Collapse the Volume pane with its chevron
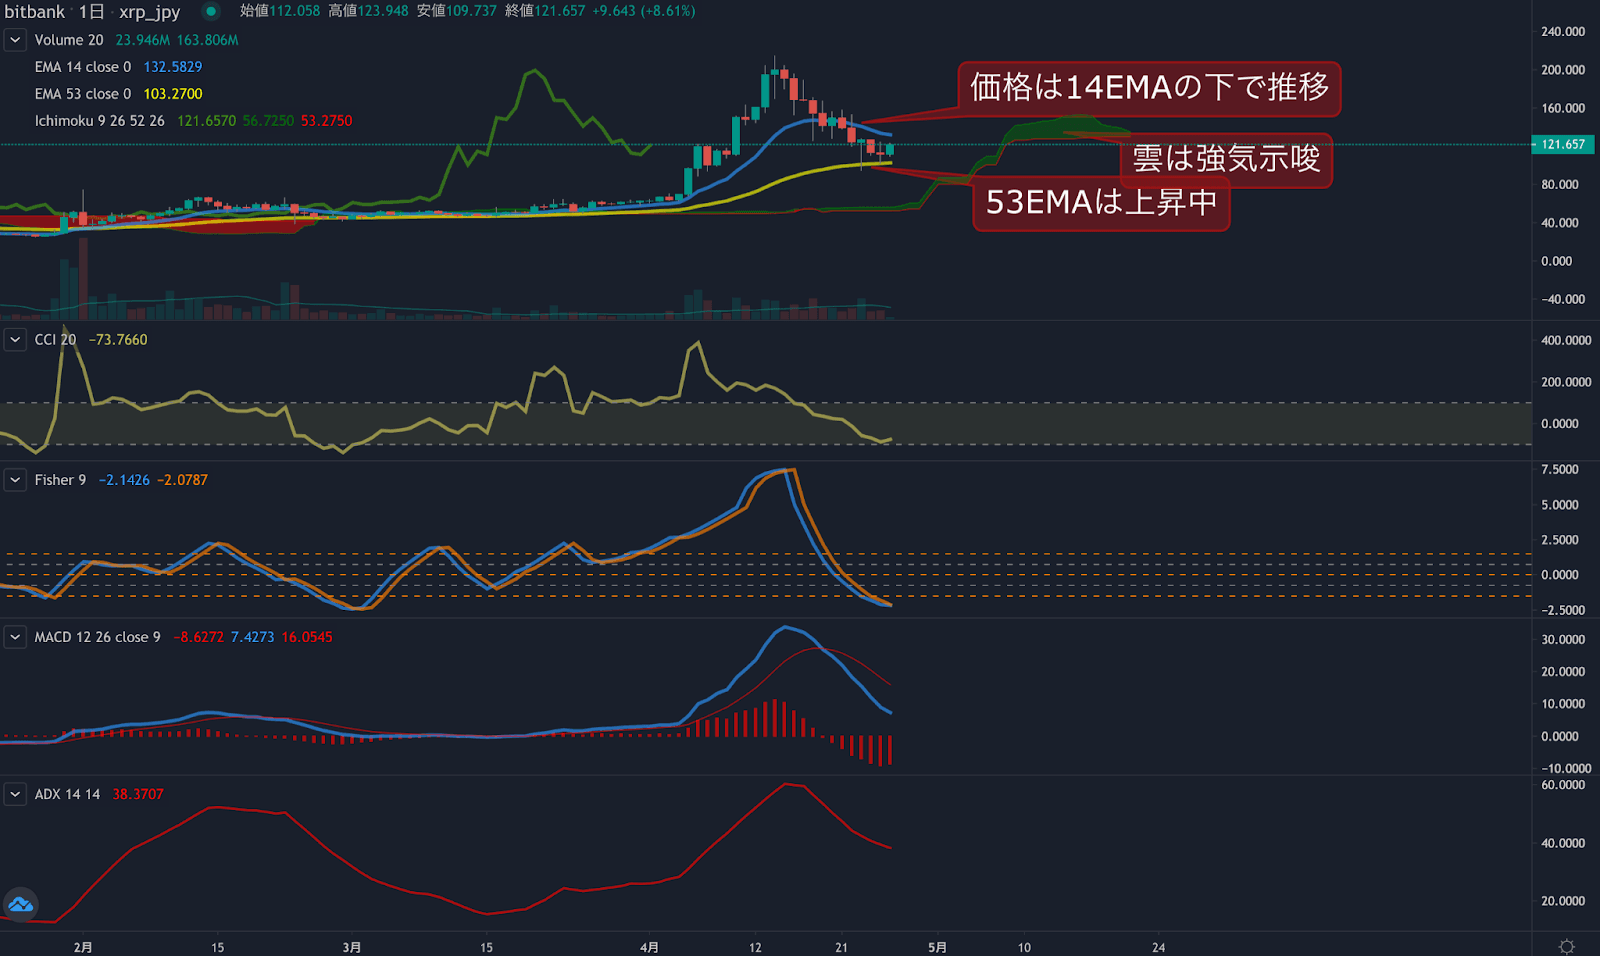This screenshot has height=956, width=1600. (14, 40)
